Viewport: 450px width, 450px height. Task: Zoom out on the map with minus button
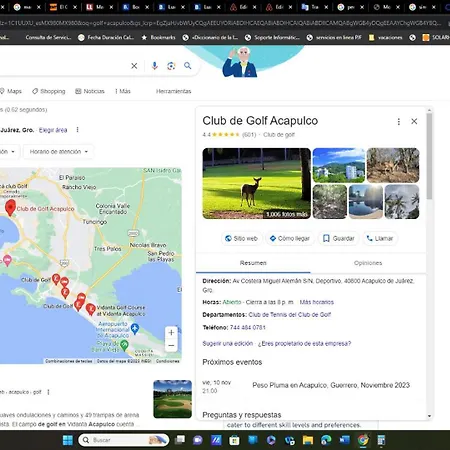pos(171,345)
